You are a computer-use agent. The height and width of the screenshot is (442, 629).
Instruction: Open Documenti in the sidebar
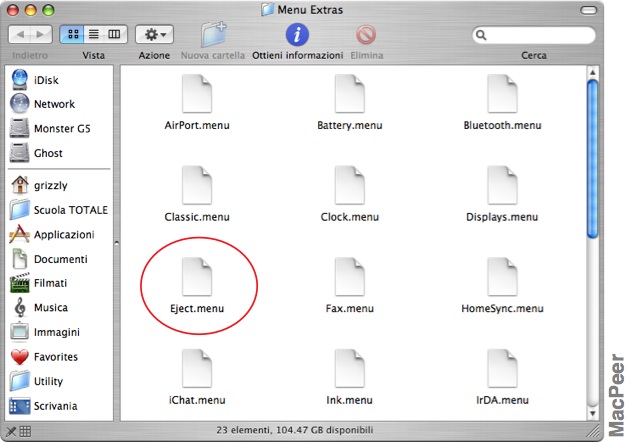49,259
